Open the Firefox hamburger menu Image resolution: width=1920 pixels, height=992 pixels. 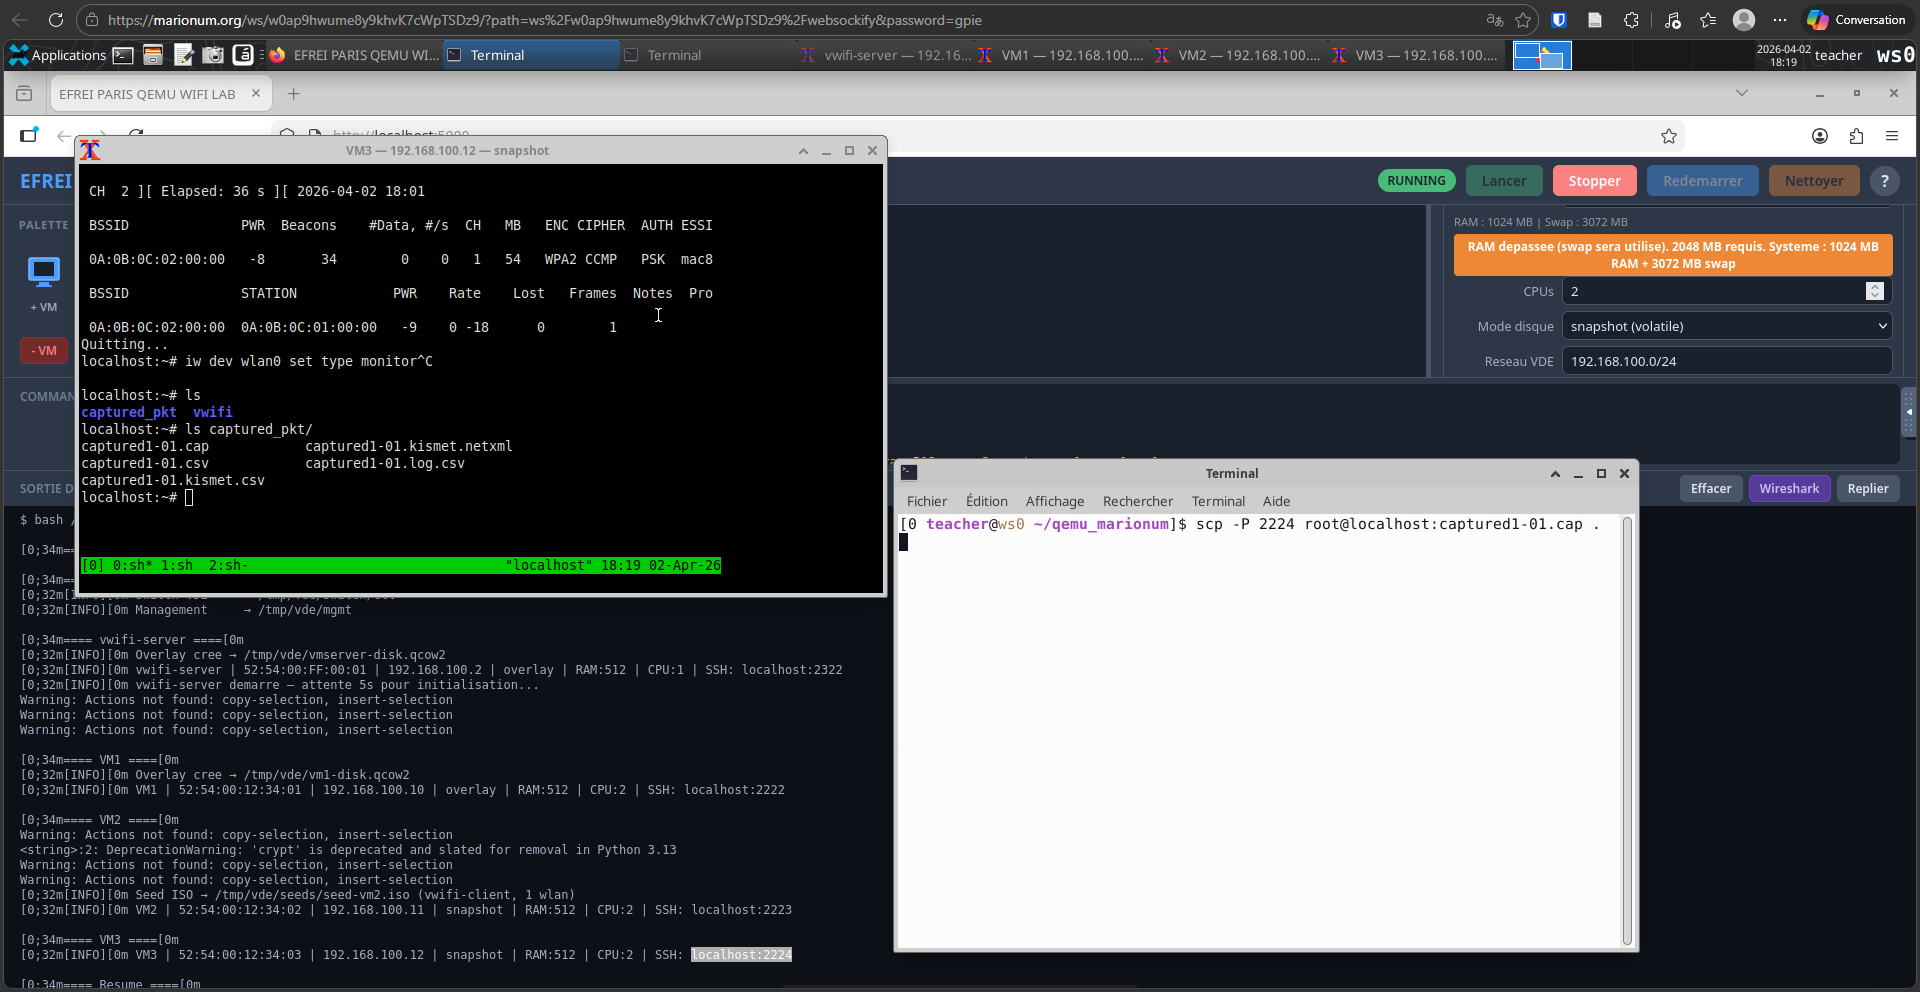(1891, 136)
